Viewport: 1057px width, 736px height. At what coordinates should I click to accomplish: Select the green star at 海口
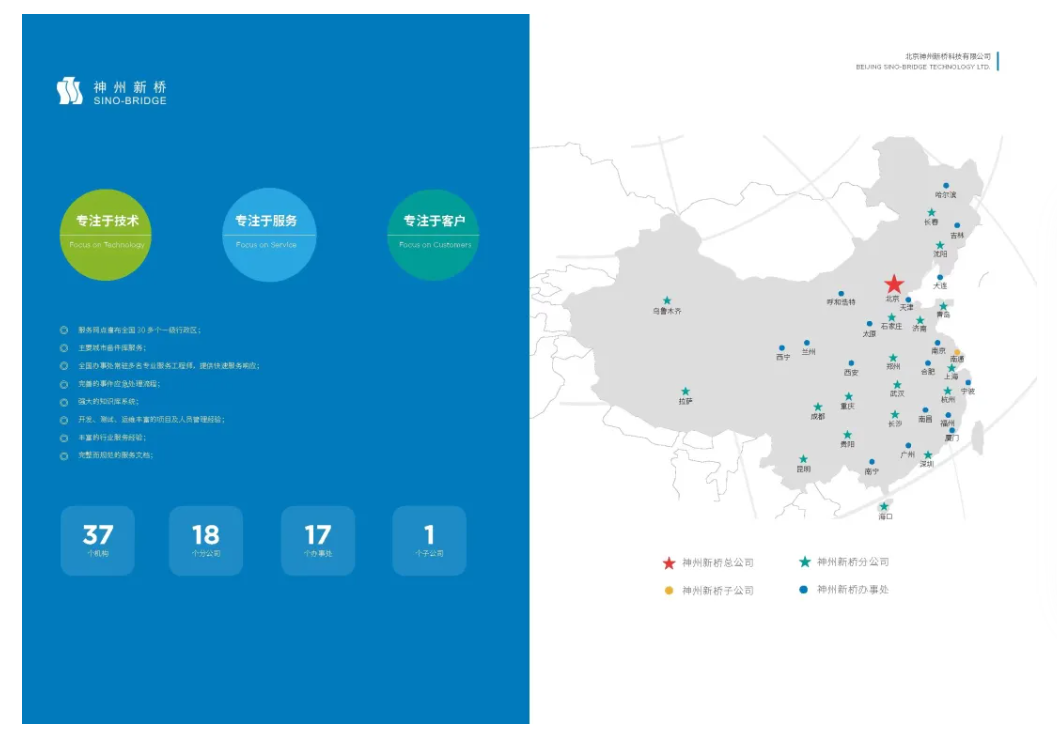(x=884, y=506)
